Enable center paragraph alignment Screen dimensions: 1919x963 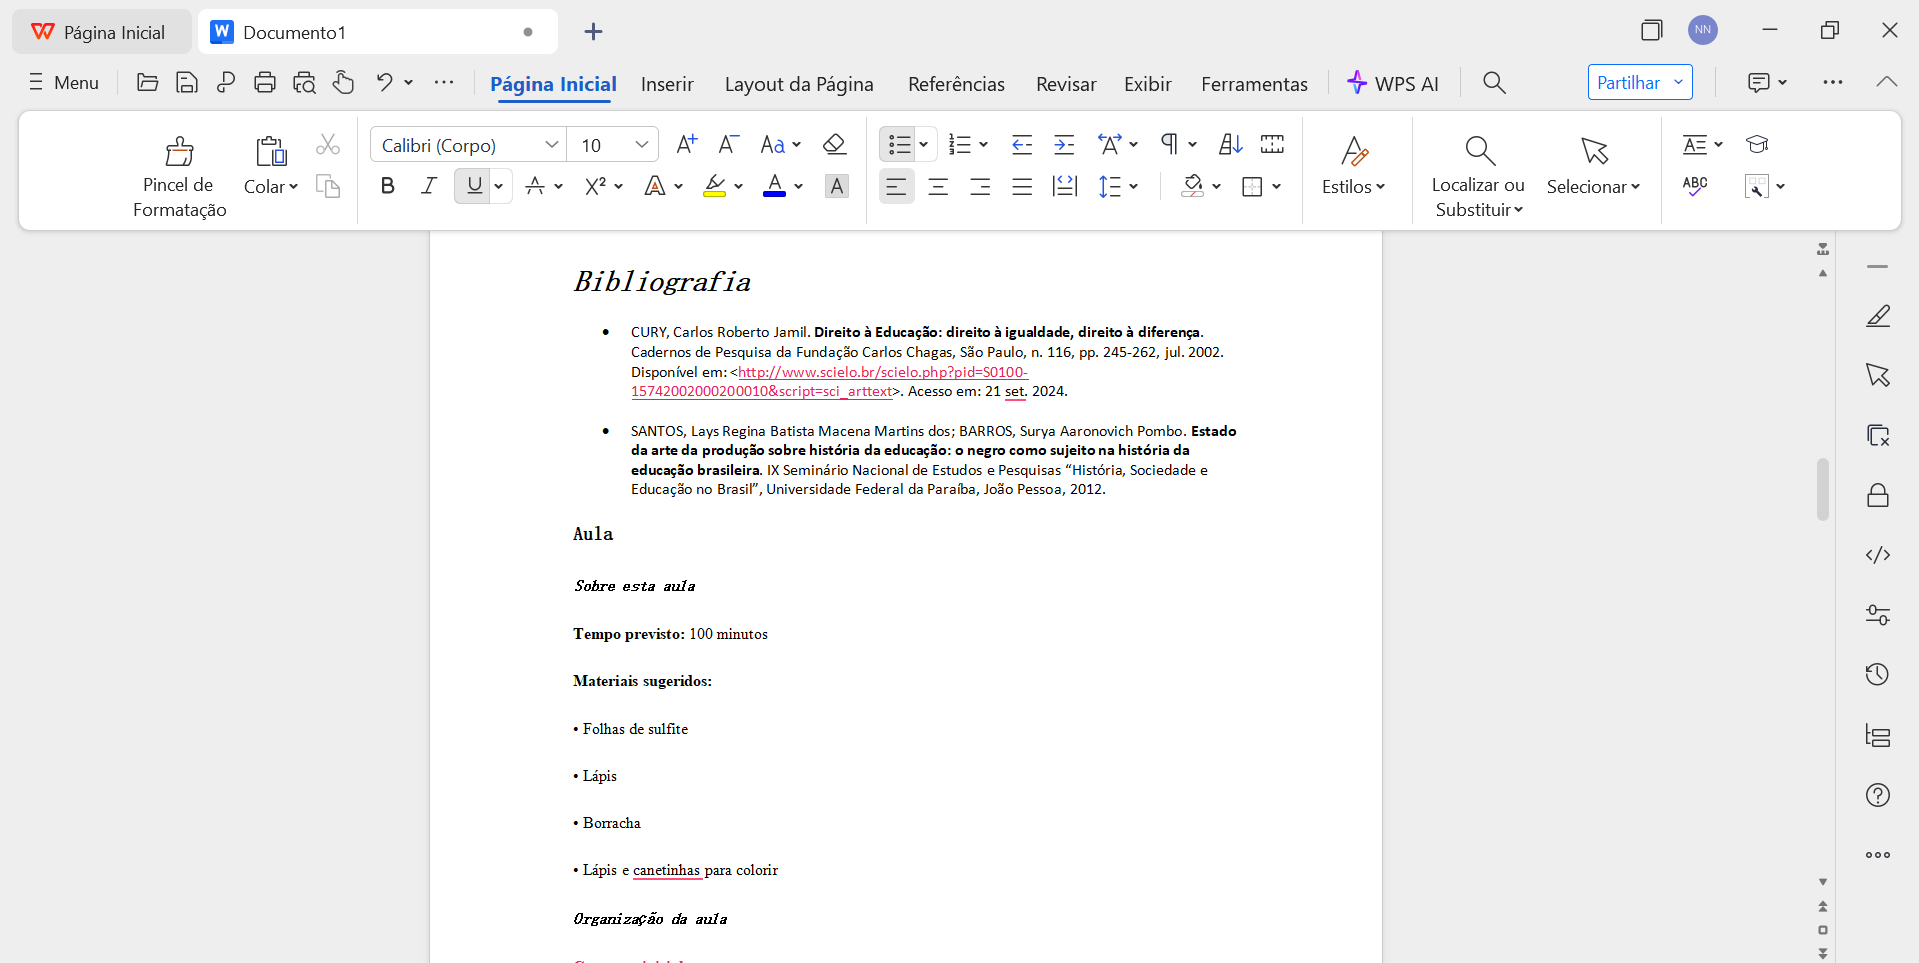938,186
